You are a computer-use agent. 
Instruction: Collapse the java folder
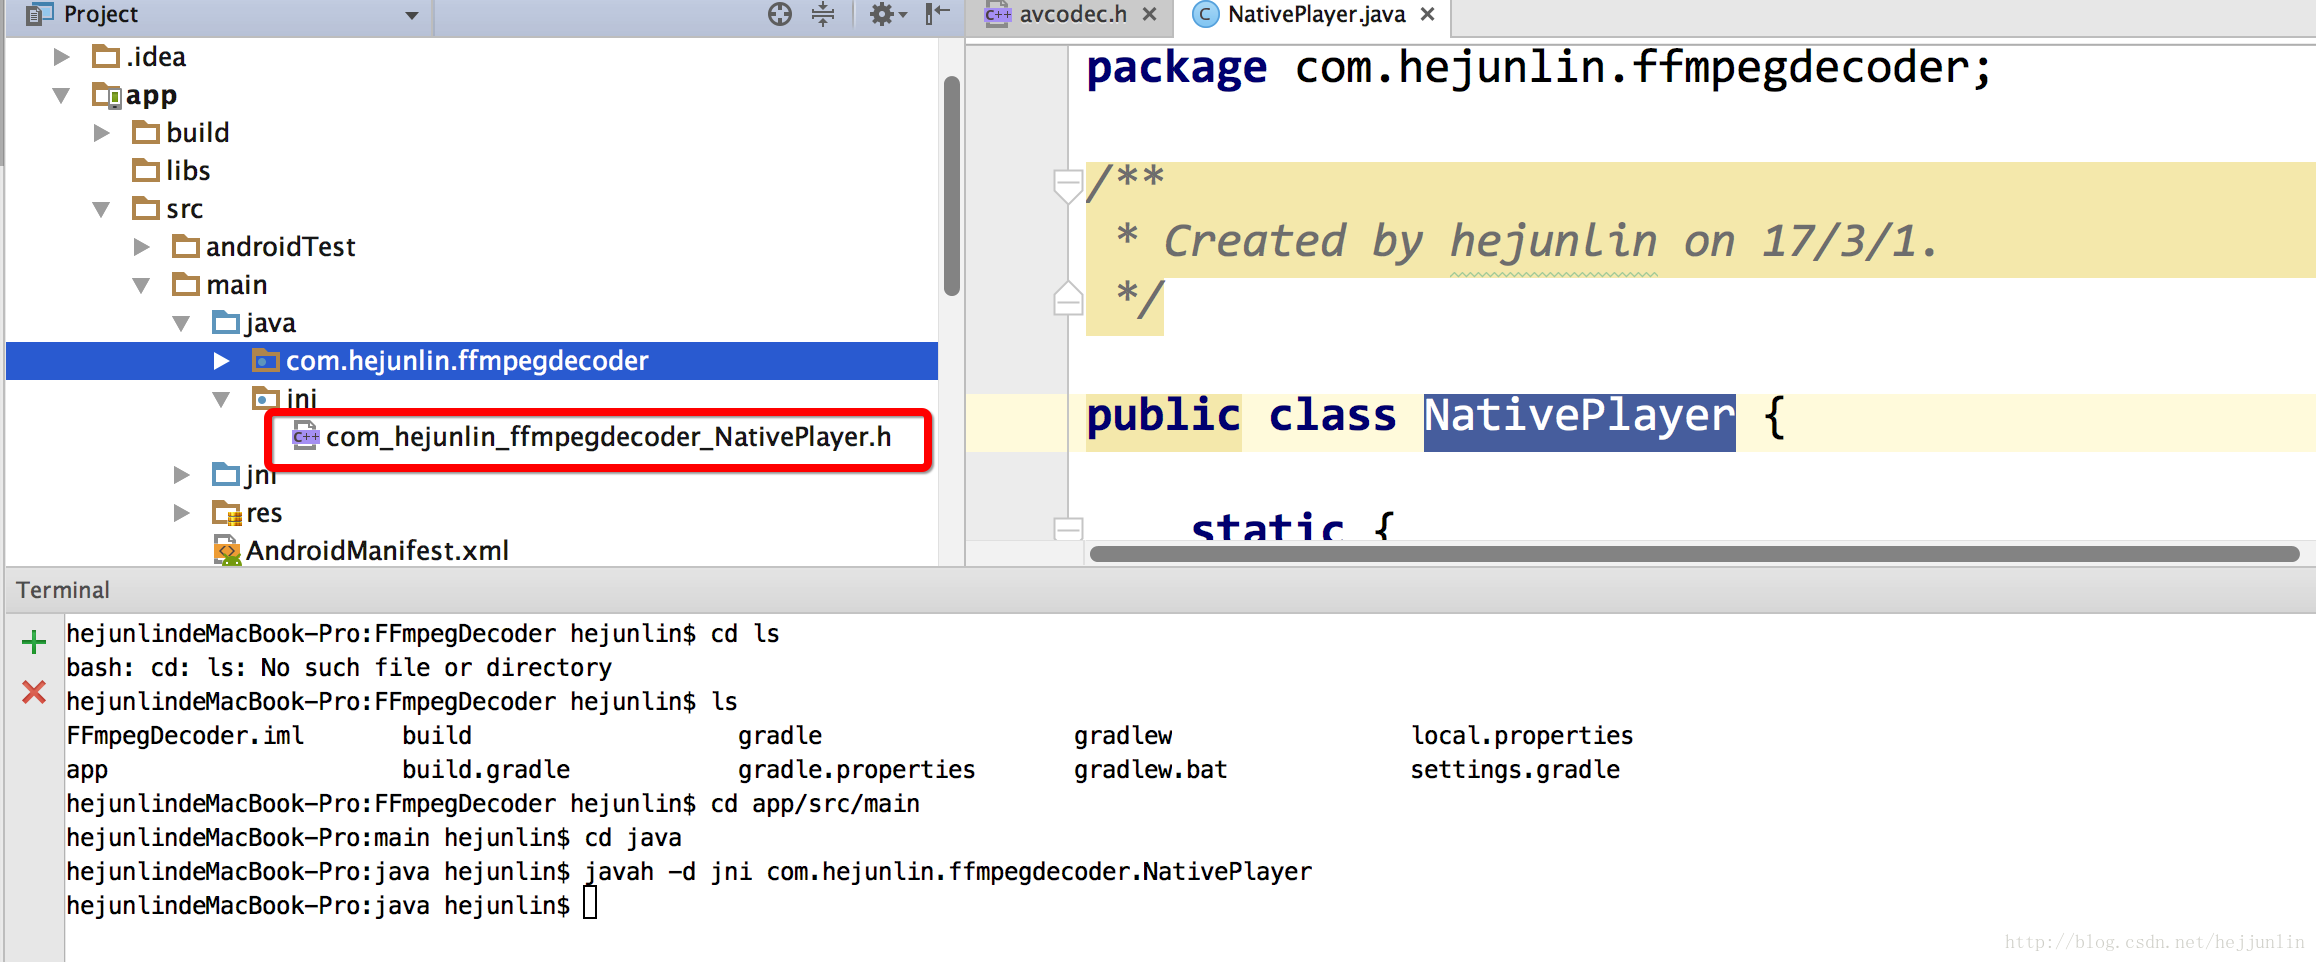pyautogui.click(x=181, y=323)
